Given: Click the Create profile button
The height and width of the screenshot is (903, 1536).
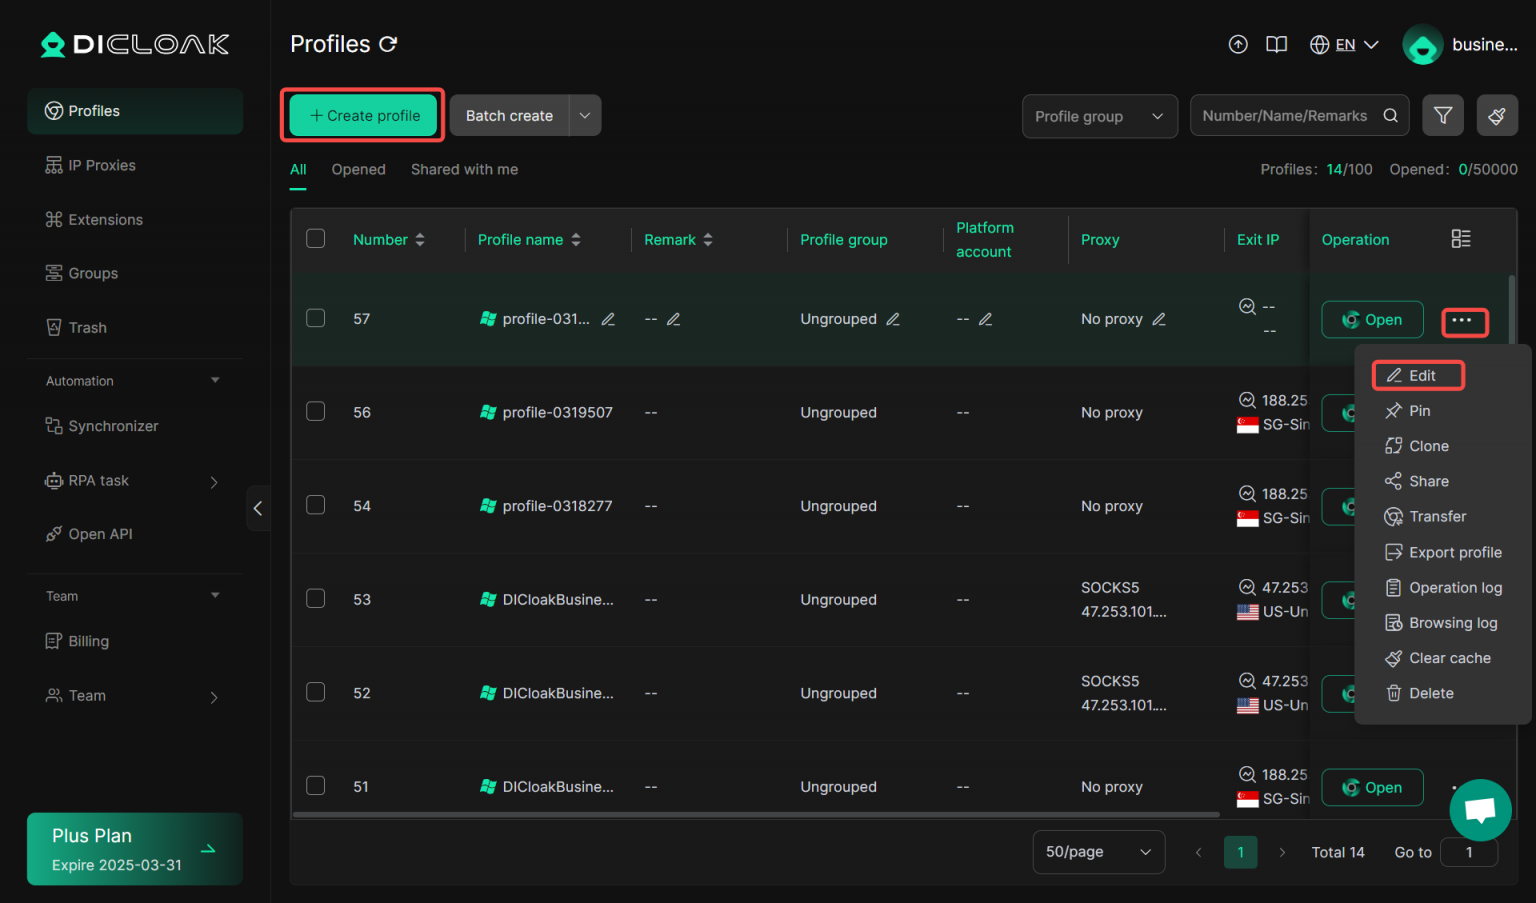Looking at the screenshot, I should [362, 115].
